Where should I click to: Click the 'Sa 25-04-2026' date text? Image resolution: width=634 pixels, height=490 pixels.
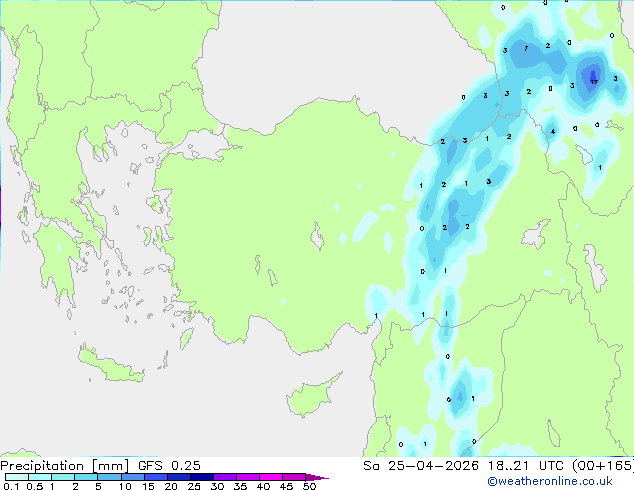[421, 466]
